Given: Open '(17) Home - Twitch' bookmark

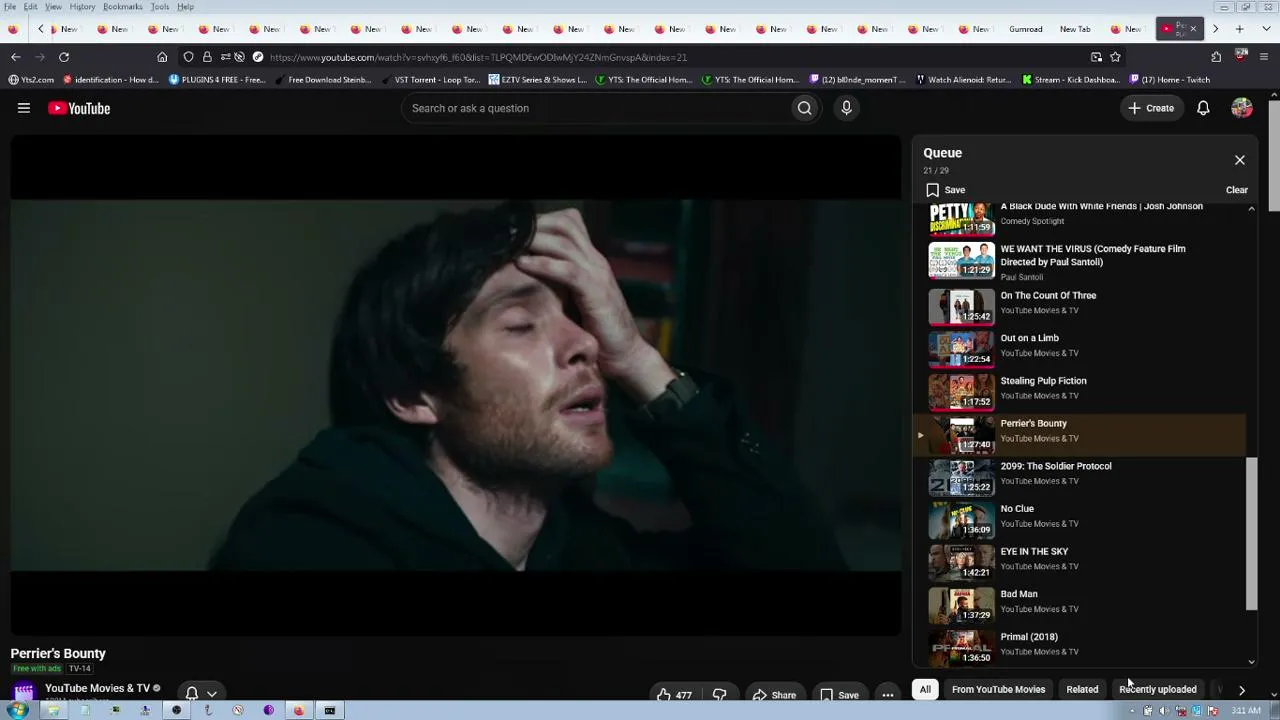Looking at the screenshot, I should coord(1170,80).
